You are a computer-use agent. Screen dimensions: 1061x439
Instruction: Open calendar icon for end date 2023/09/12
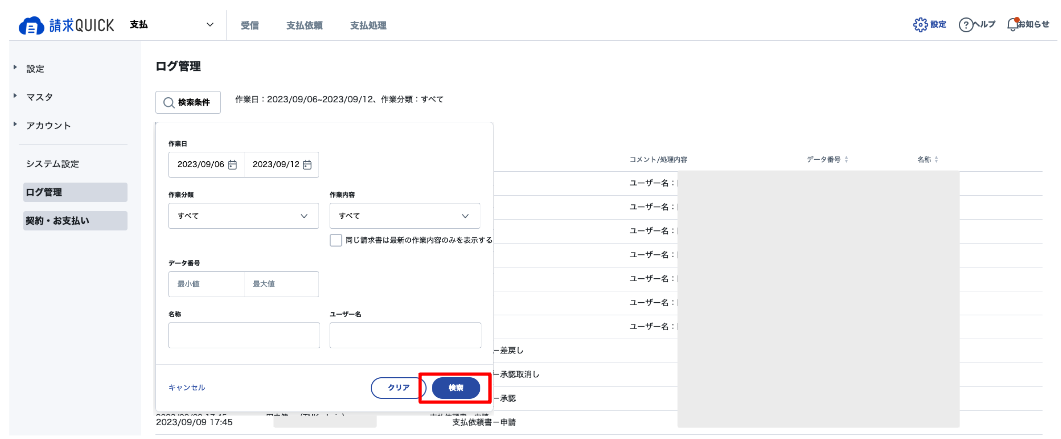(307, 164)
